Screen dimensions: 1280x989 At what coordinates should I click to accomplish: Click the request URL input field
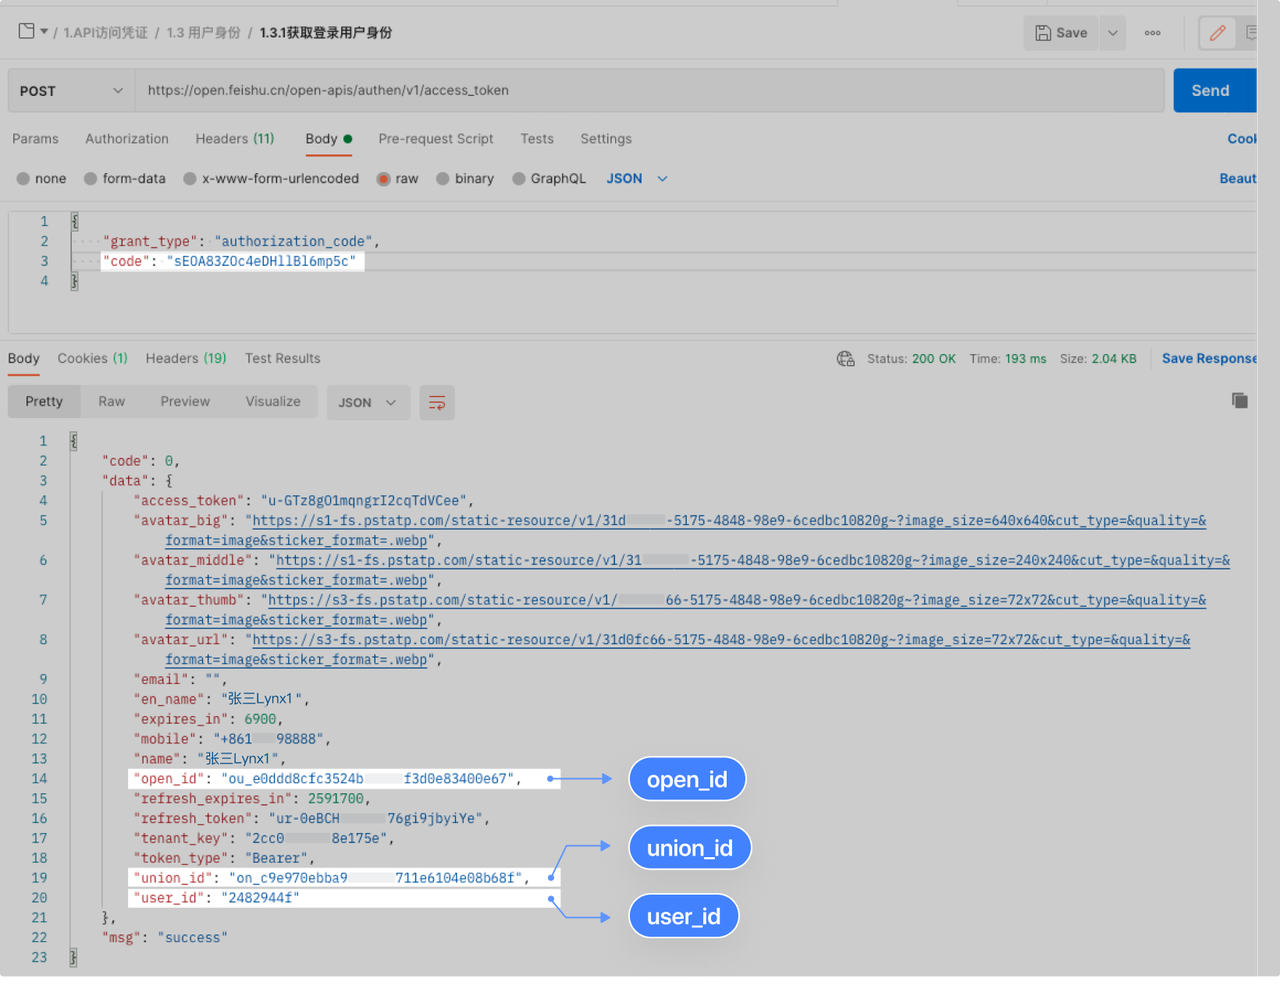click(650, 91)
